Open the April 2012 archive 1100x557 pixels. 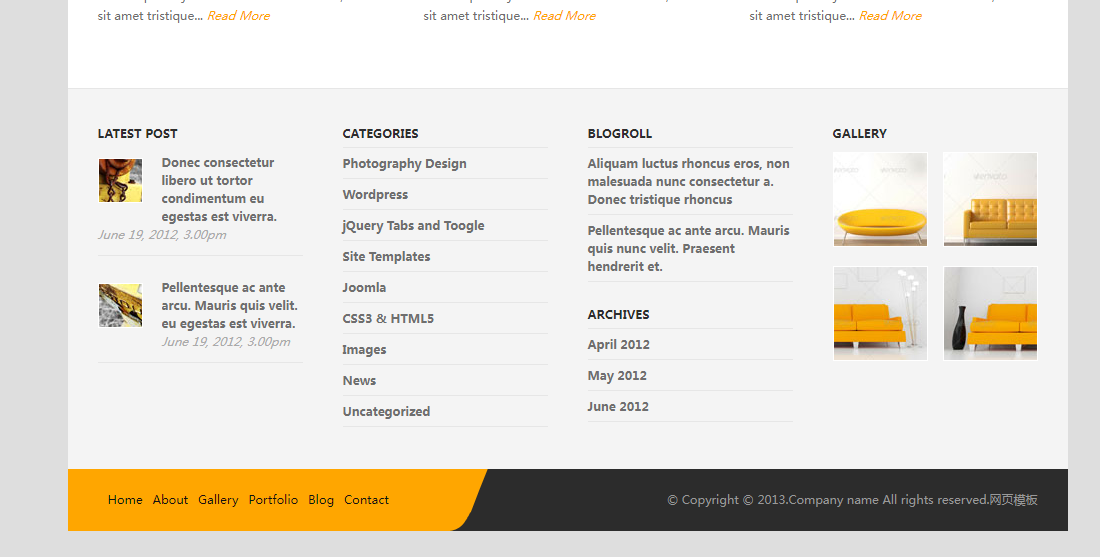point(618,345)
